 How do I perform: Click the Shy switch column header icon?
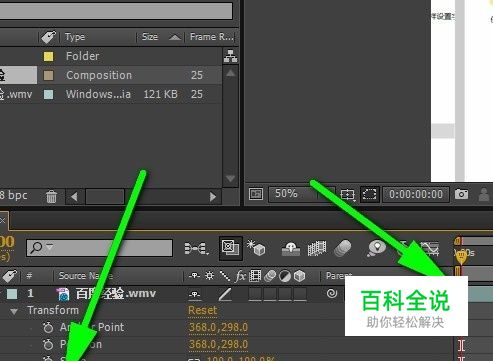tap(194, 276)
